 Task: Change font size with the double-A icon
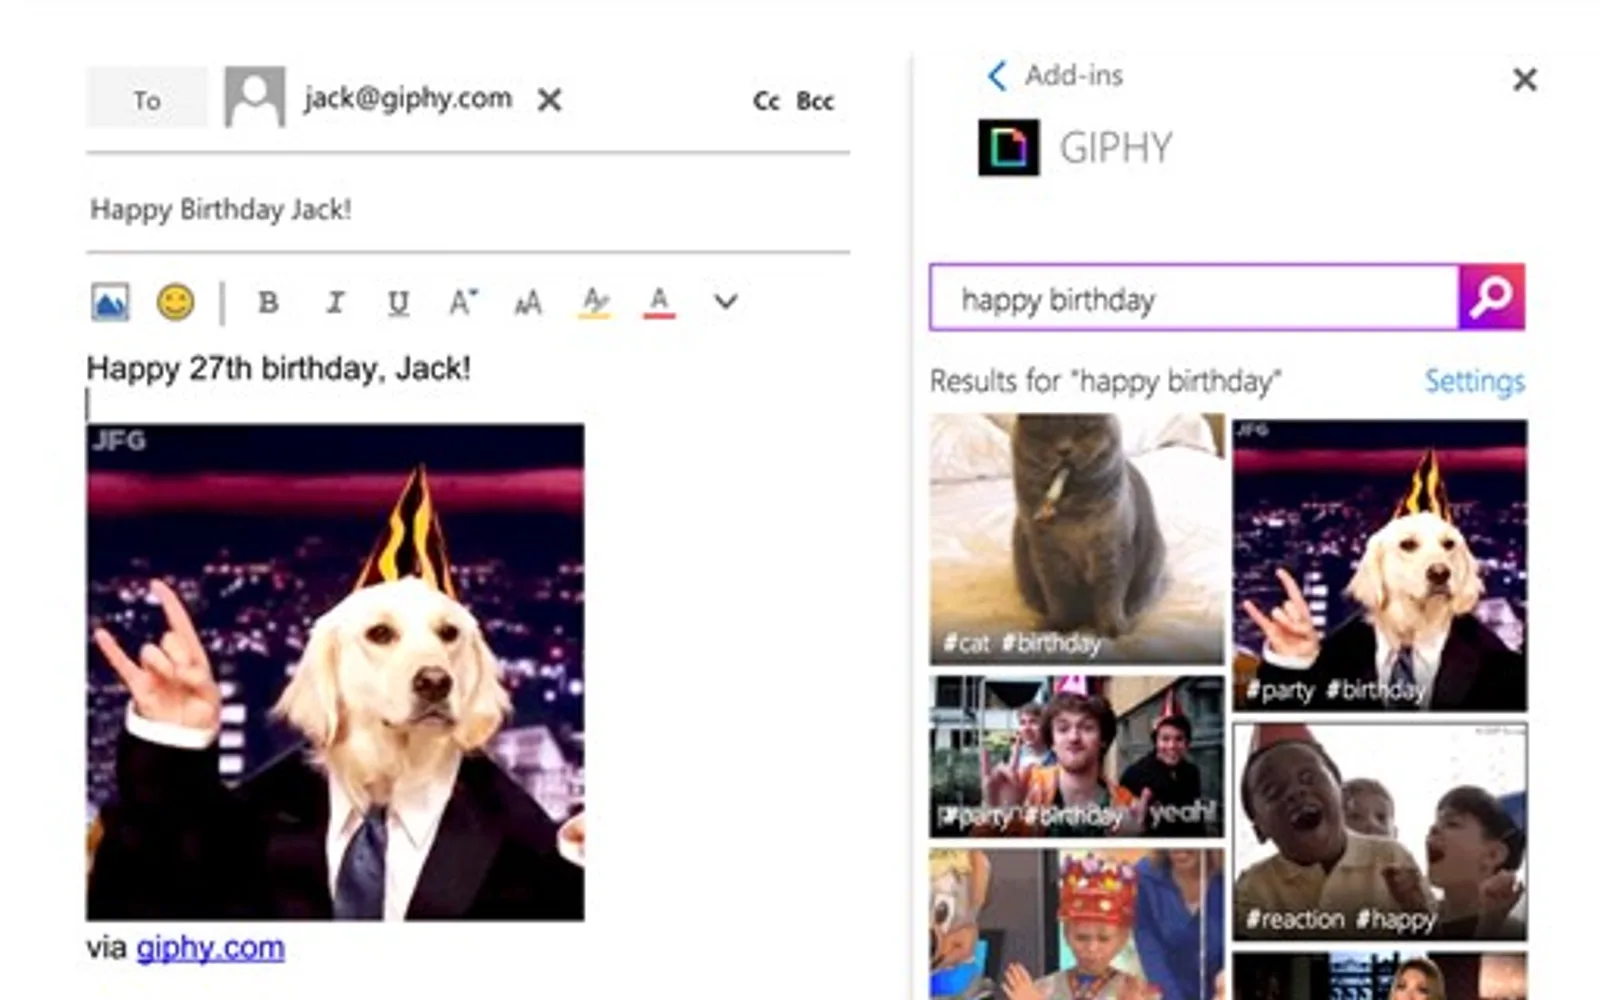click(528, 302)
